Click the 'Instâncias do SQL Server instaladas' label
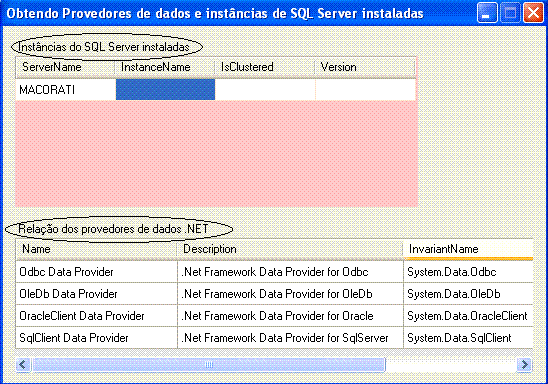Image resolution: width=548 pixels, height=384 pixels. (x=103, y=47)
